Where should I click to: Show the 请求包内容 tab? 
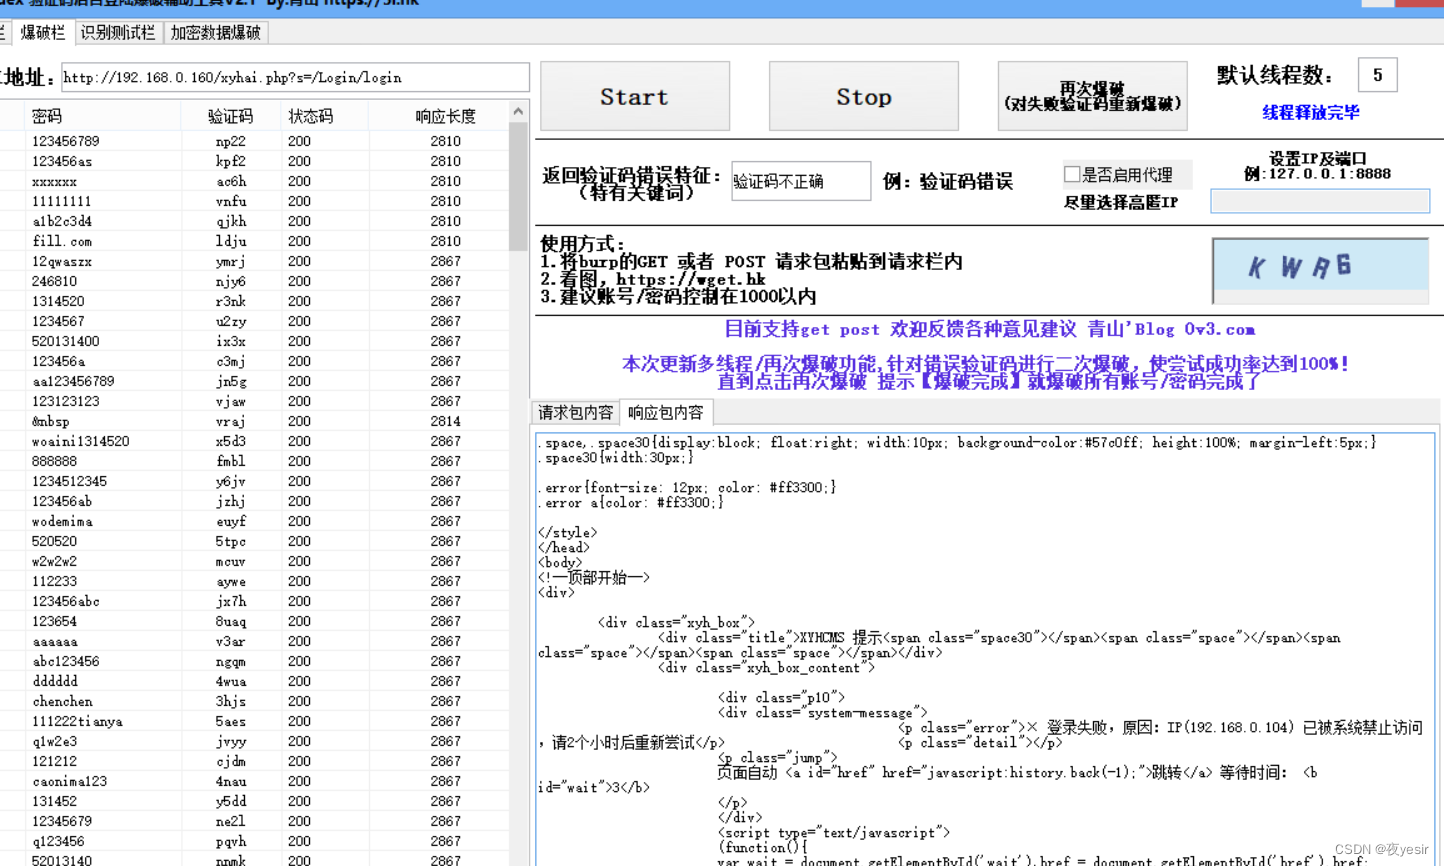click(576, 412)
